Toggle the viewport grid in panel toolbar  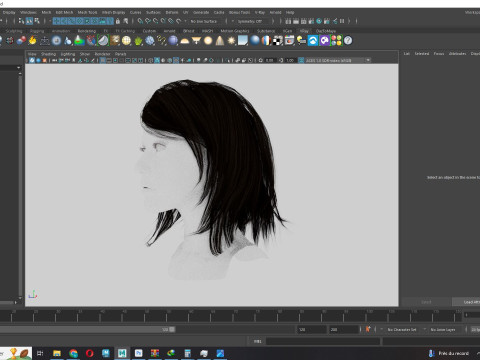(103, 60)
